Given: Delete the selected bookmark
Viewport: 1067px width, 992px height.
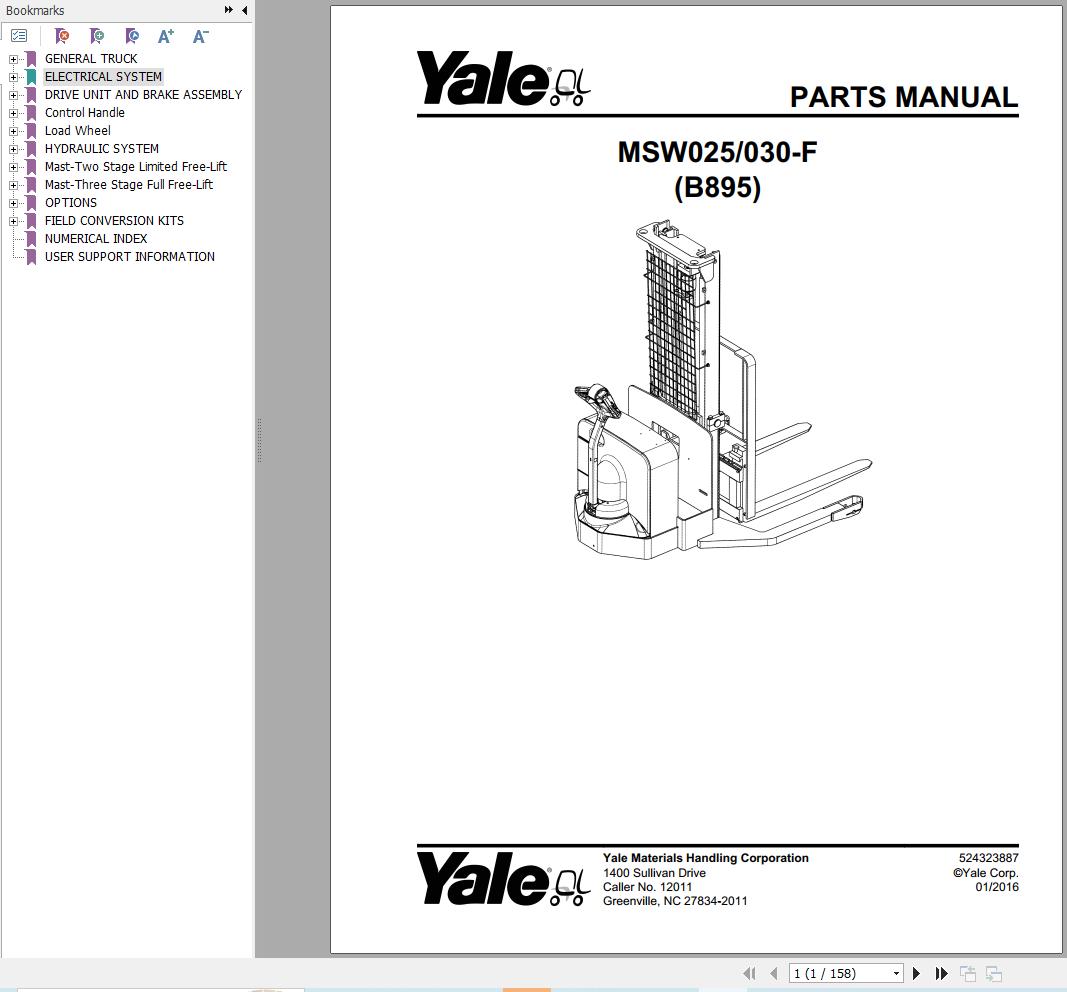Looking at the screenshot, I should 62,35.
